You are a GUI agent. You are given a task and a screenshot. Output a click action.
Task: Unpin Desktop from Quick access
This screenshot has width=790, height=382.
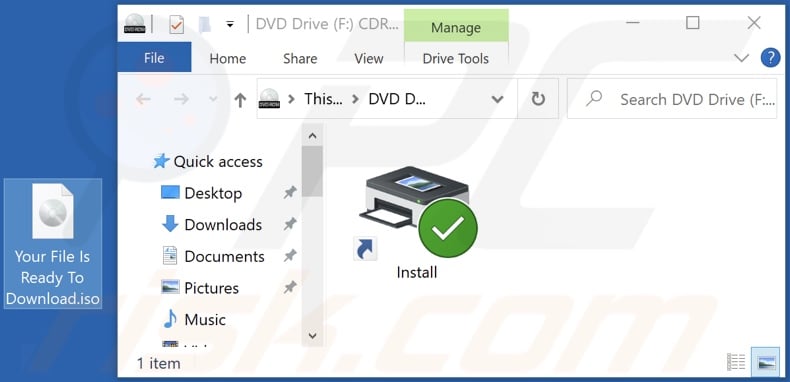[x=290, y=192]
